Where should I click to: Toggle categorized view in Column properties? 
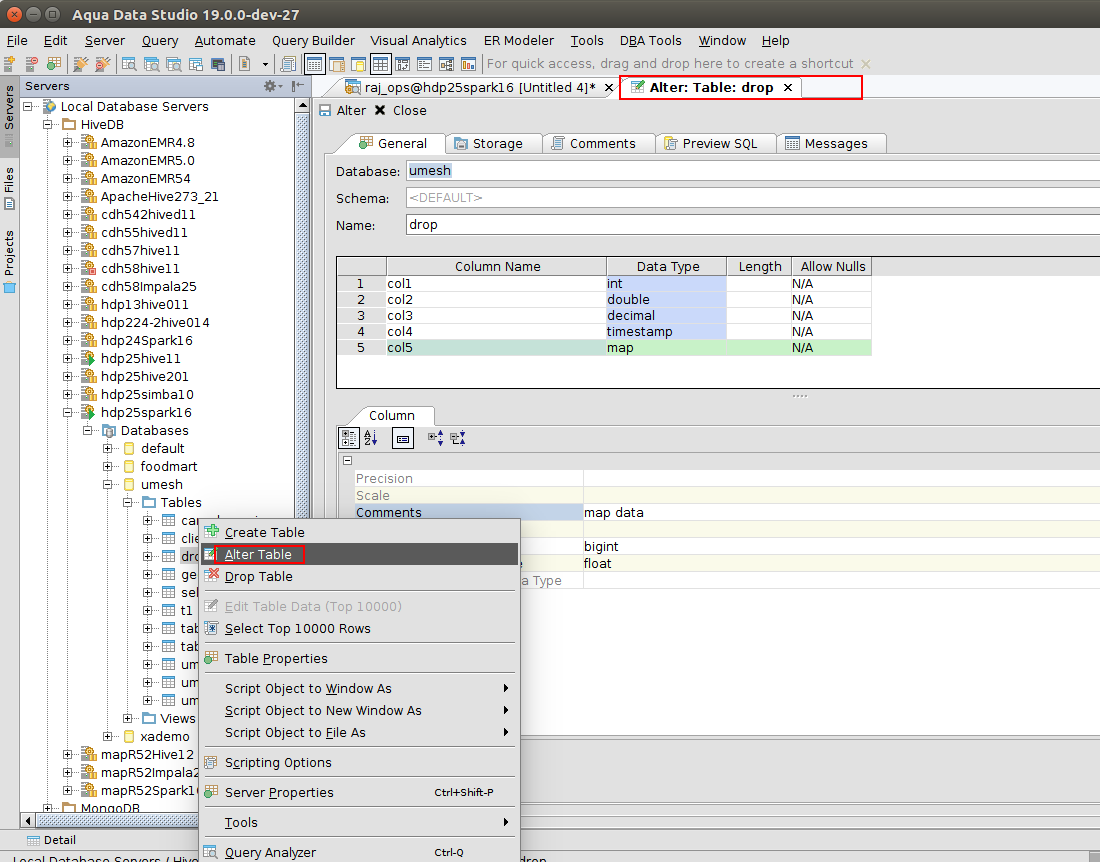click(349, 438)
